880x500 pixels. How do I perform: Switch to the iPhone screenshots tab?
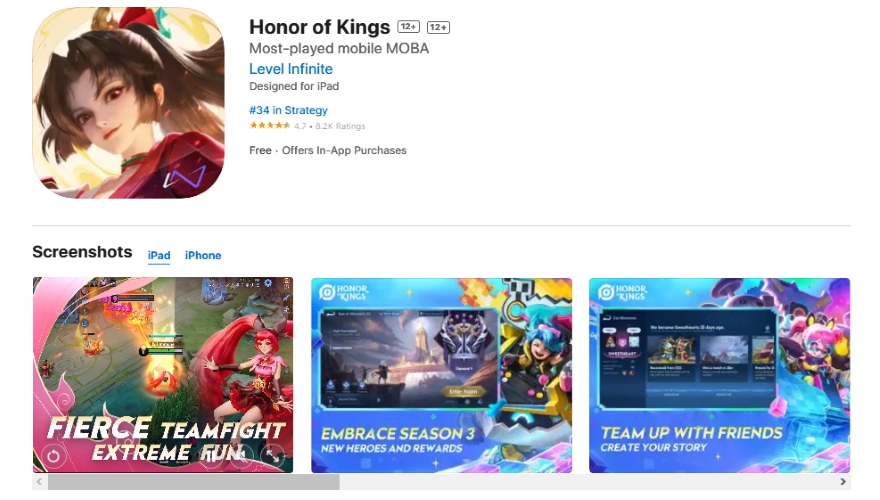tap(203, 255)
